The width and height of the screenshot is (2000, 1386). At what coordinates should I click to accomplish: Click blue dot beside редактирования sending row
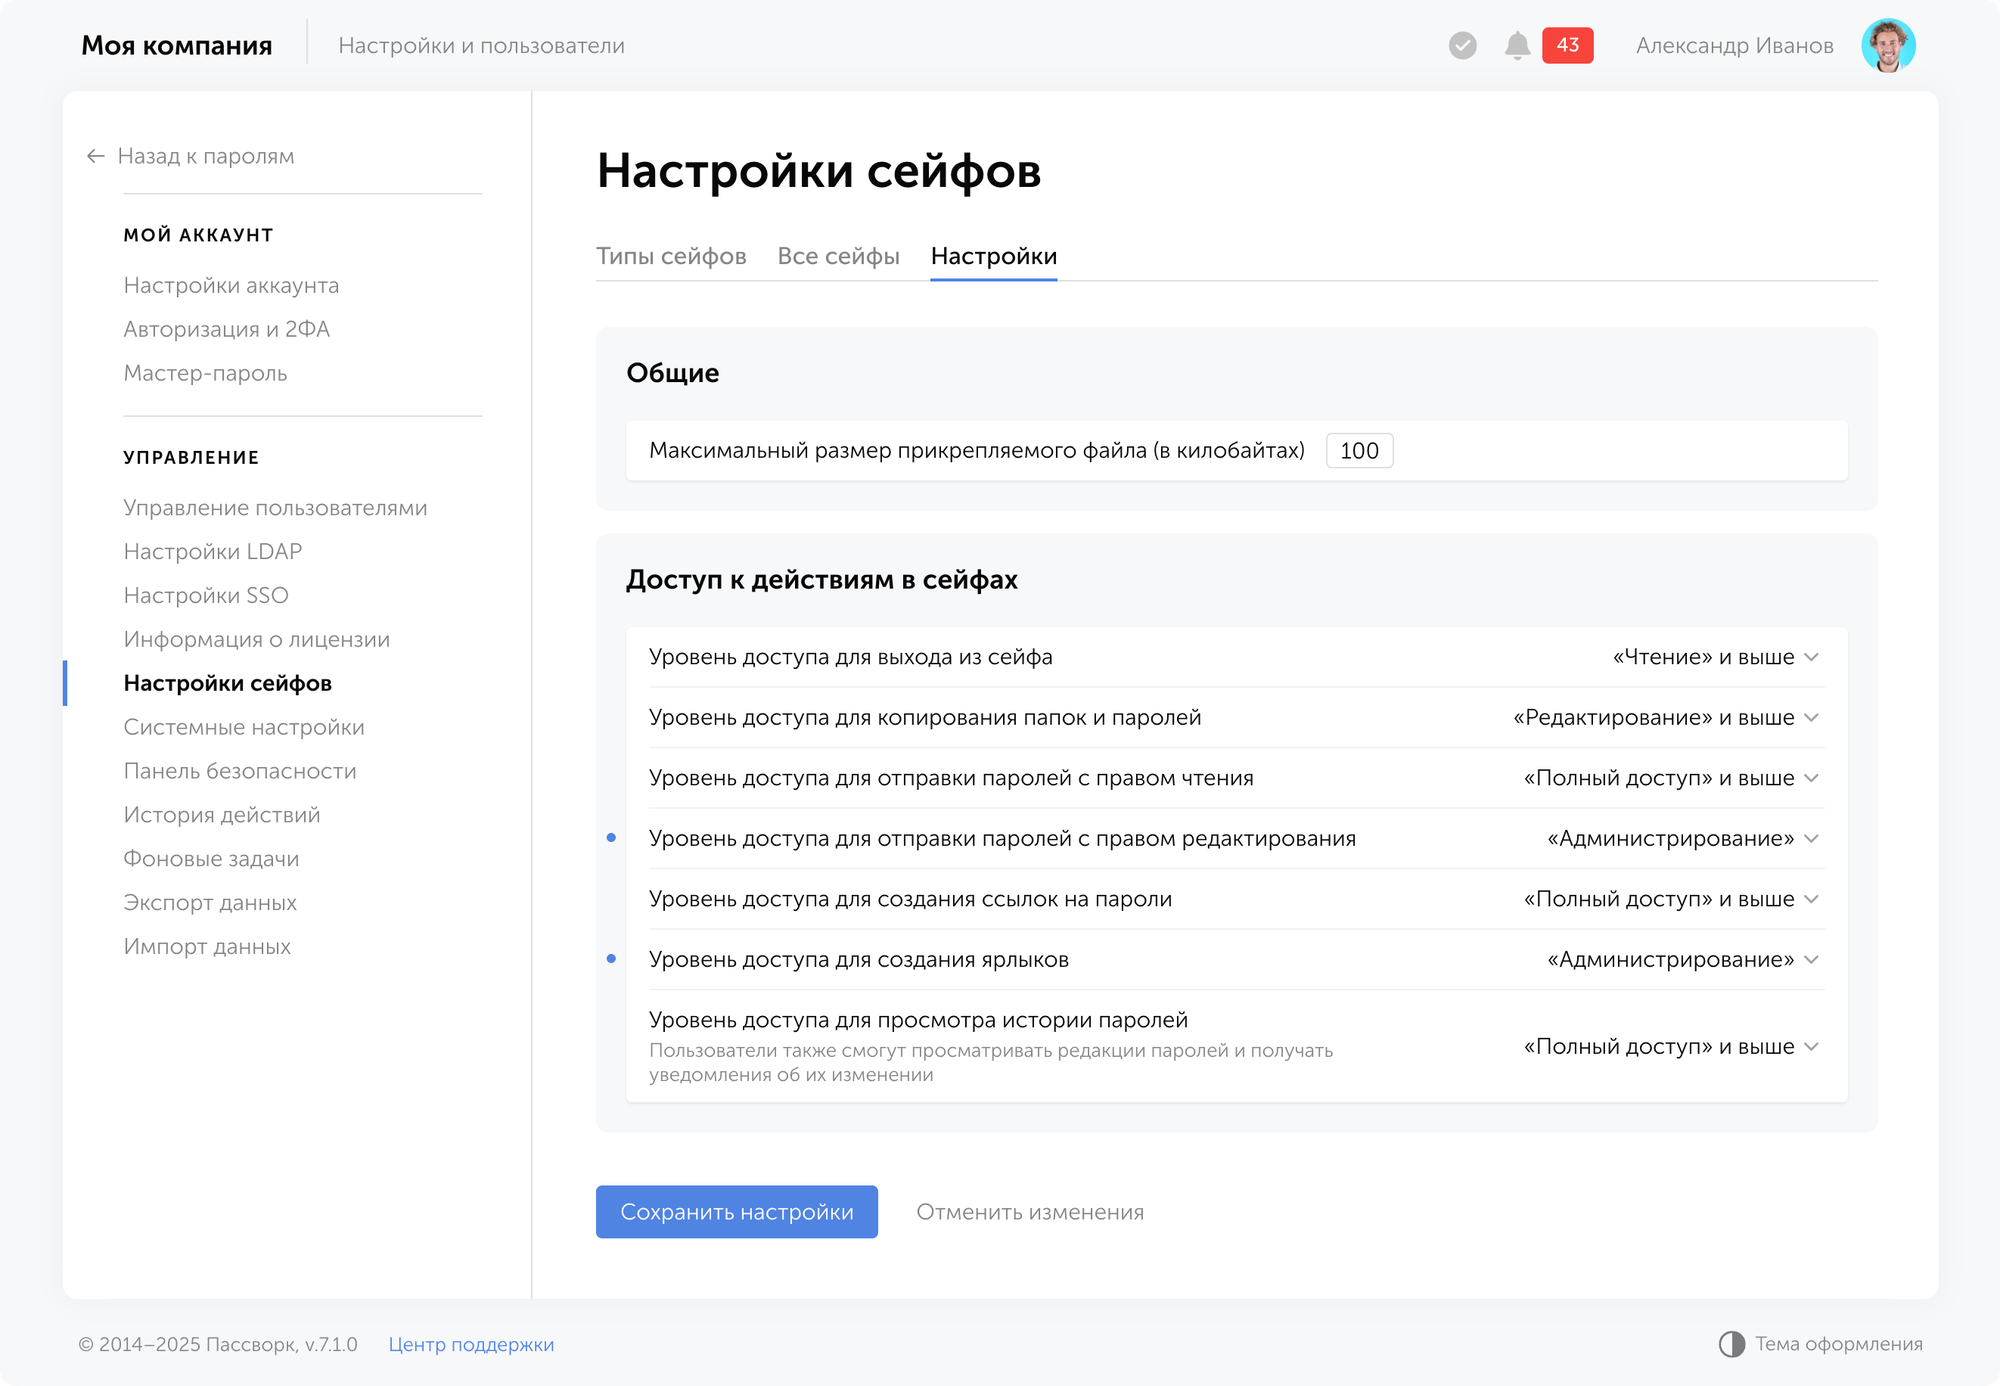(611, 838)
